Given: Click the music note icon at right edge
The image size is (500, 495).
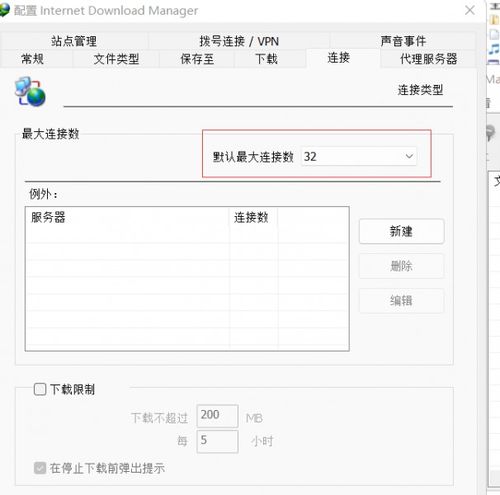Looking at the screenshot, I should click(x=494, y=49).
